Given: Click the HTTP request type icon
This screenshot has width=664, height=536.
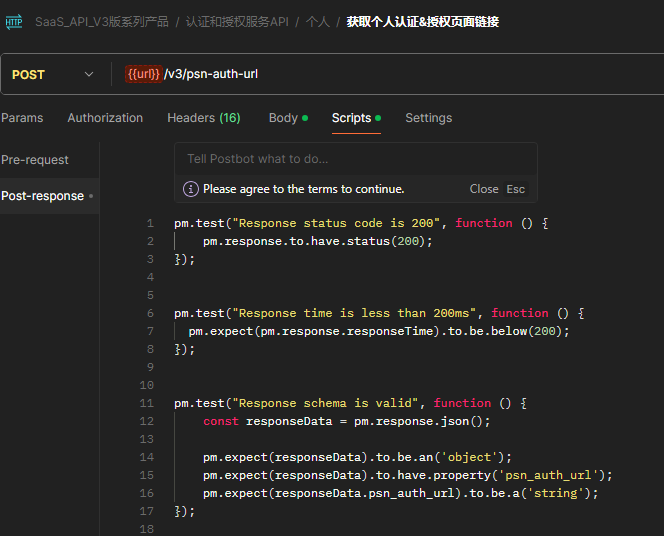Looking at the screenshot, I should 14,22.
